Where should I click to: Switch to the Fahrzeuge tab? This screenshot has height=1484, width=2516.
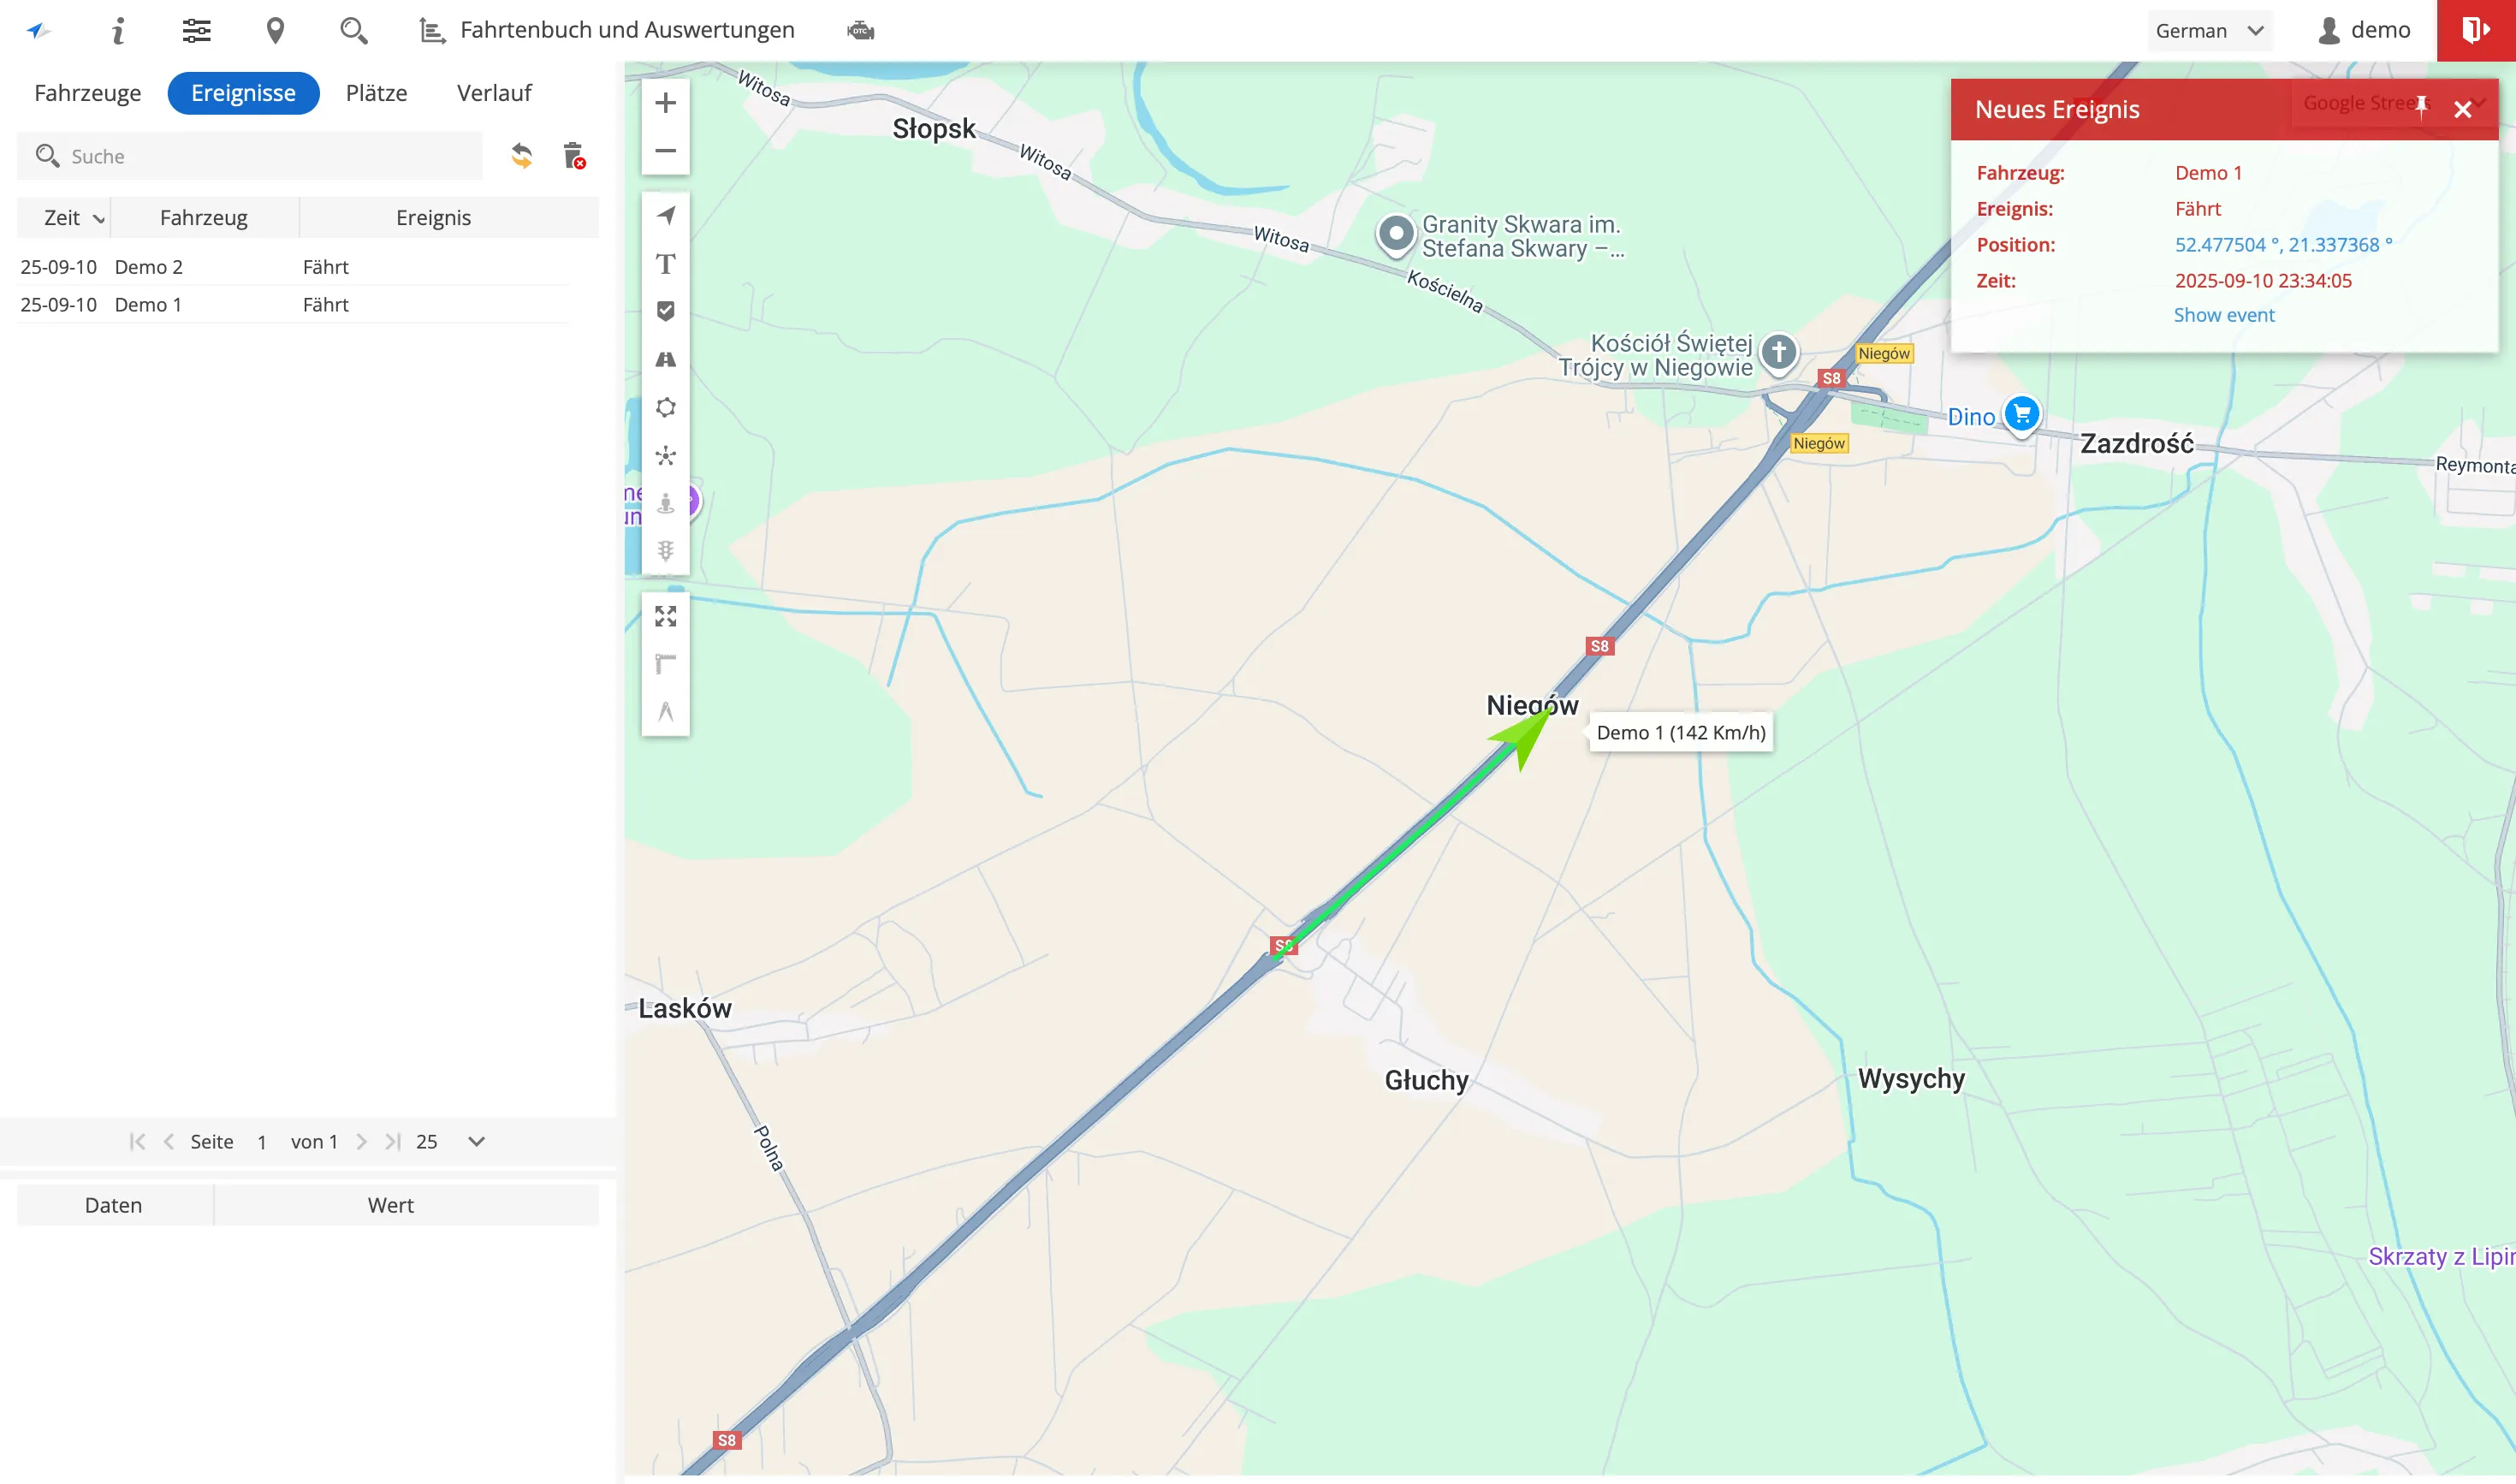(88, 93)
